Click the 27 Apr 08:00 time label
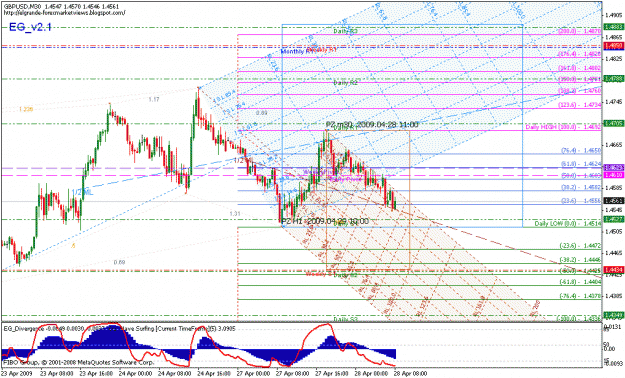 click(x=293, y=374)
